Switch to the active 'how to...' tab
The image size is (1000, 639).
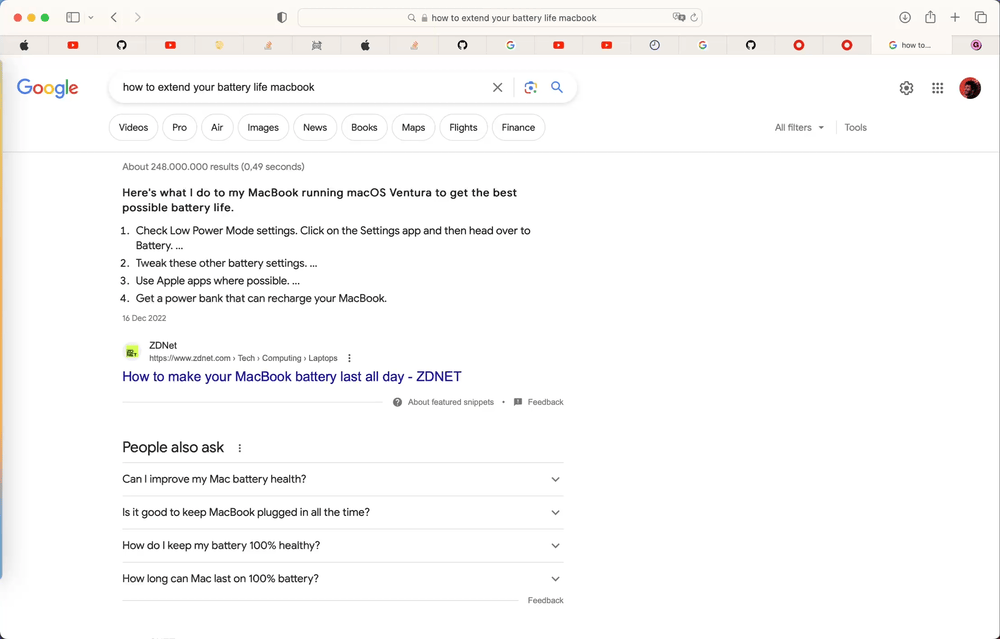[x=910, y=45]
